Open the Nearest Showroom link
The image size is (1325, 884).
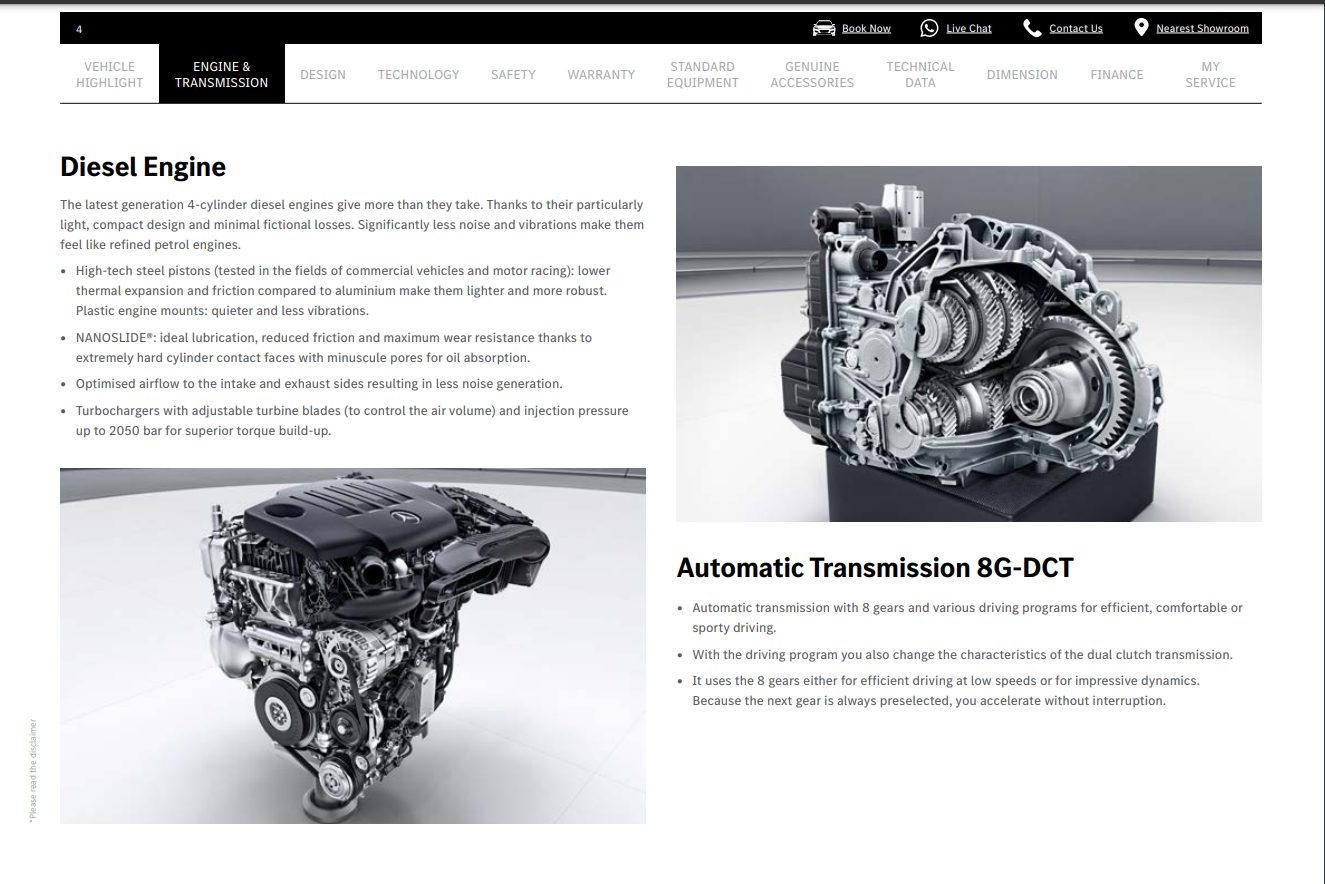point(1202,29)
